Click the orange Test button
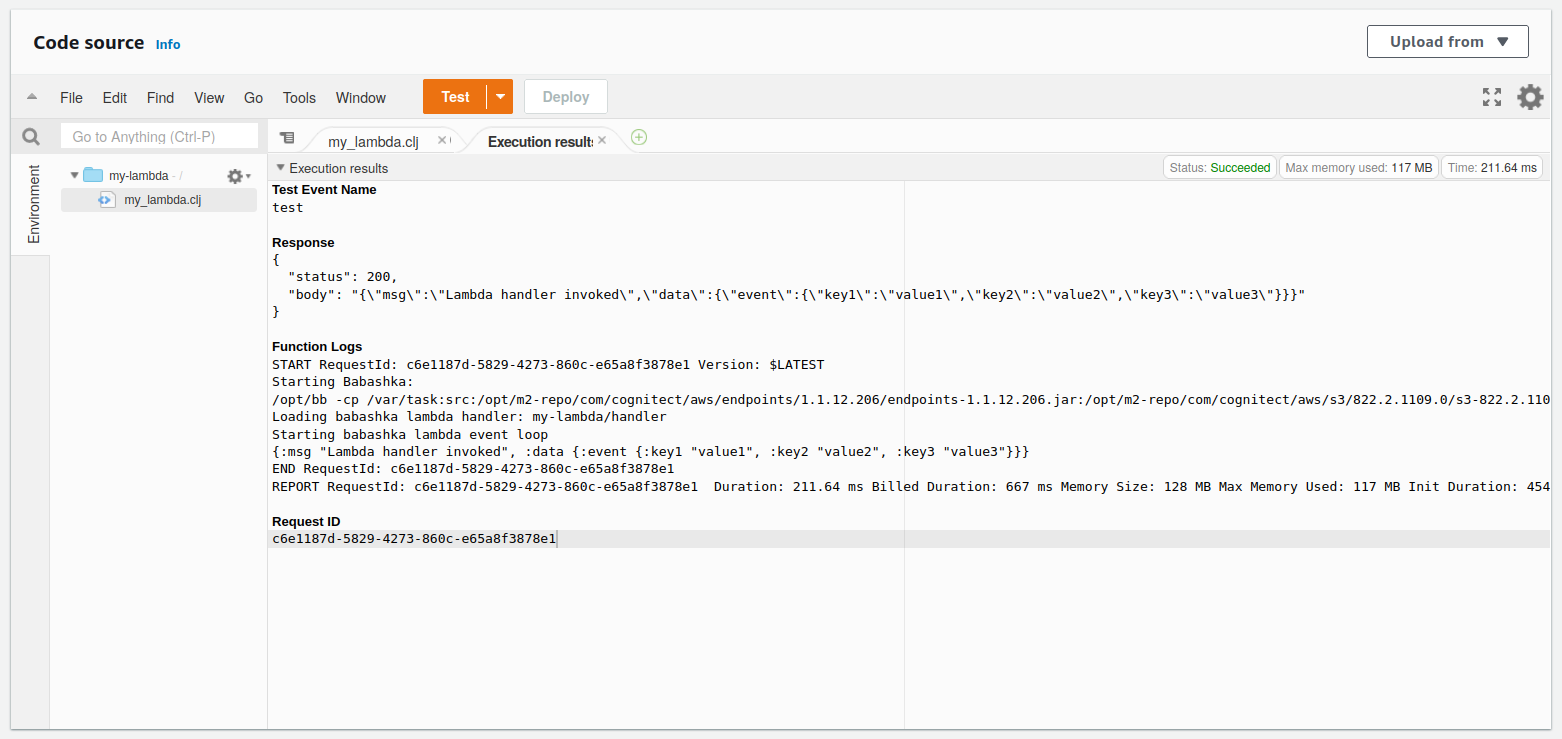1562x739 pixels. click(x=455, y=97)
